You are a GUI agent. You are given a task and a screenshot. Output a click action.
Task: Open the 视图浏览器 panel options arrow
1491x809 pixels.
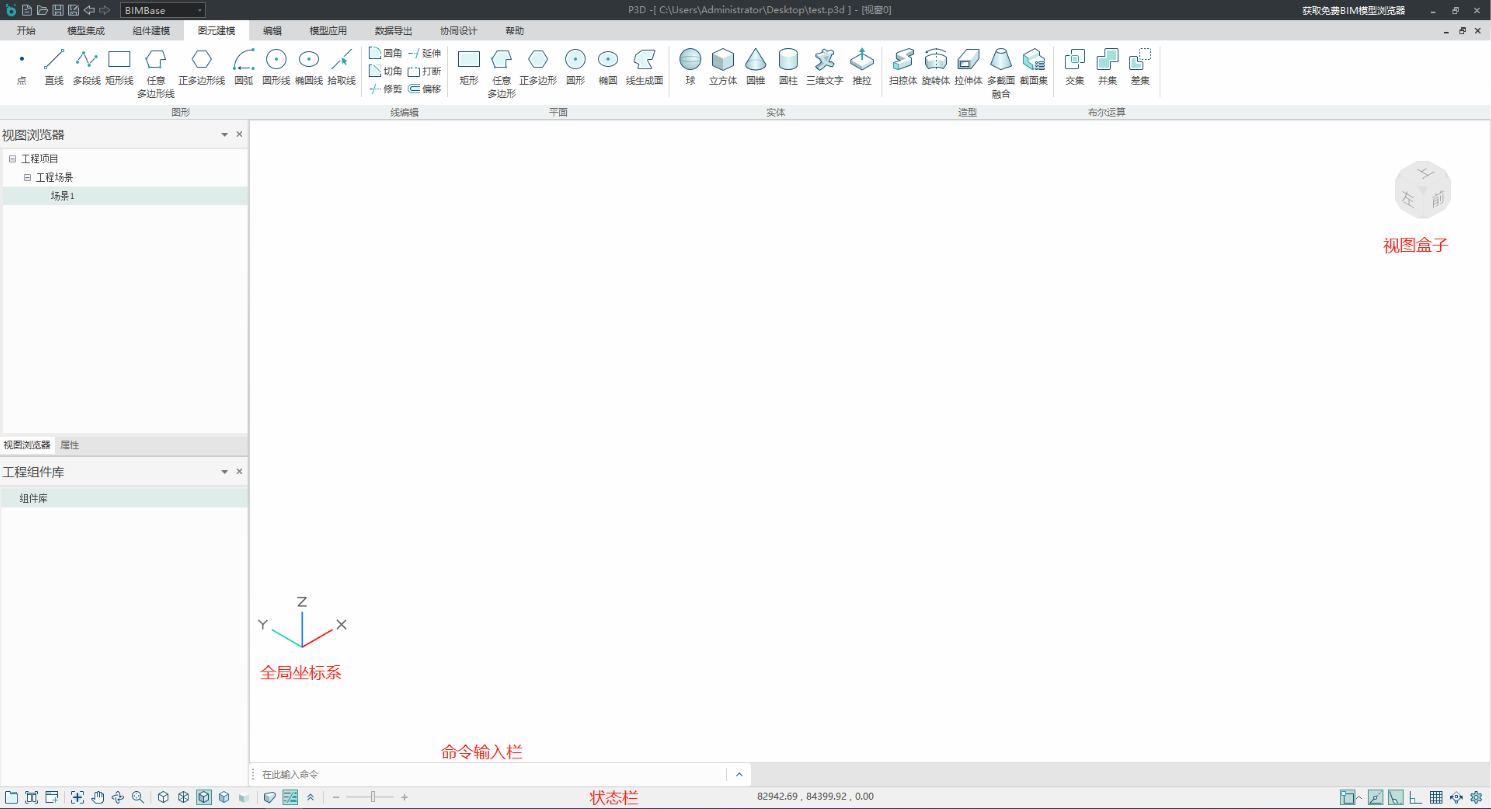point(224,134)
